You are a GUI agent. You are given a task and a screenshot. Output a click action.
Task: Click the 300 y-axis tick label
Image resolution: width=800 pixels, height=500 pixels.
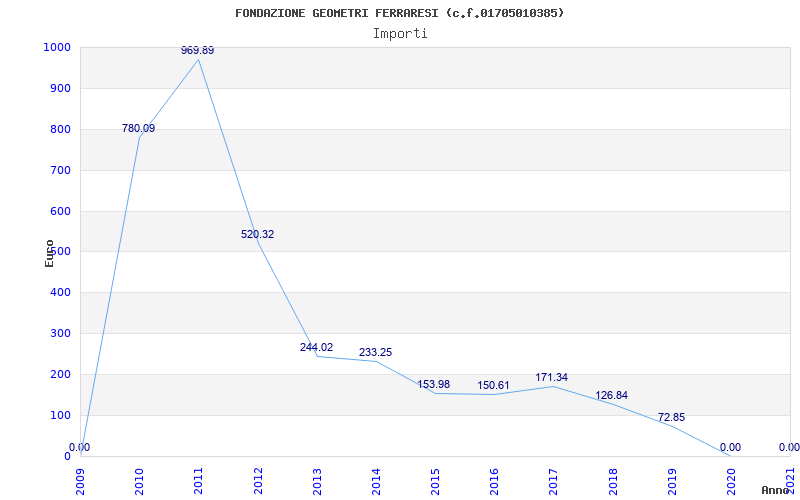[60, 333]
